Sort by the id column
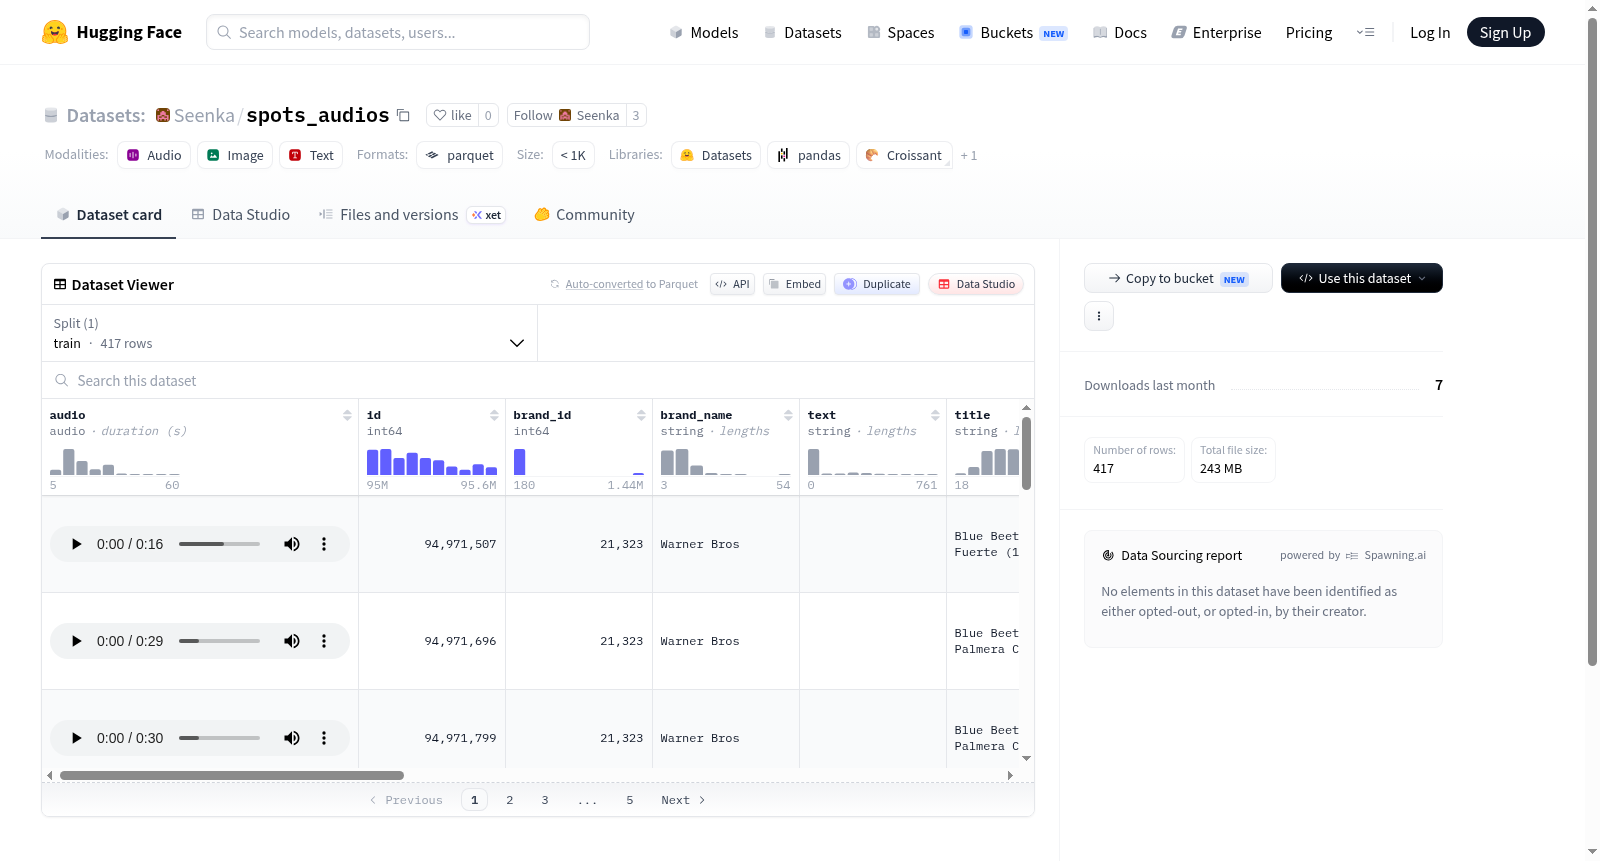 [494, 415]
